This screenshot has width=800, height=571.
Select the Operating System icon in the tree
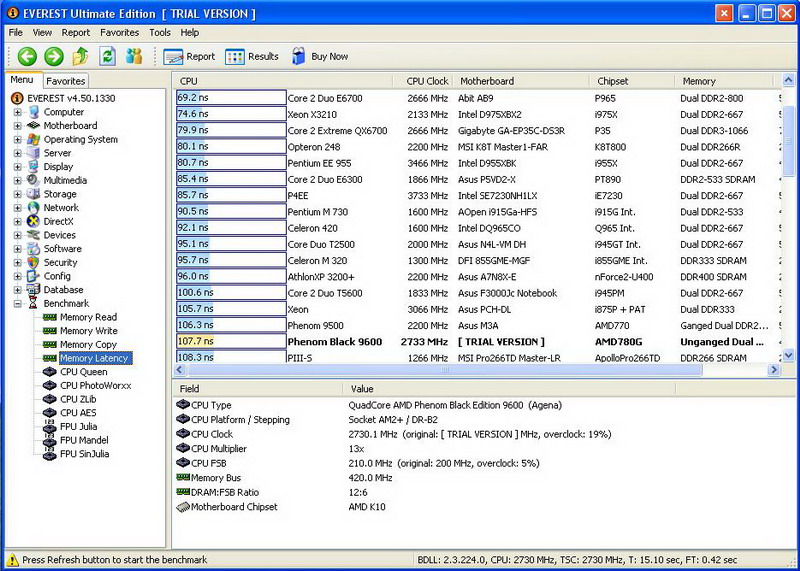click(x=34, y=139)
